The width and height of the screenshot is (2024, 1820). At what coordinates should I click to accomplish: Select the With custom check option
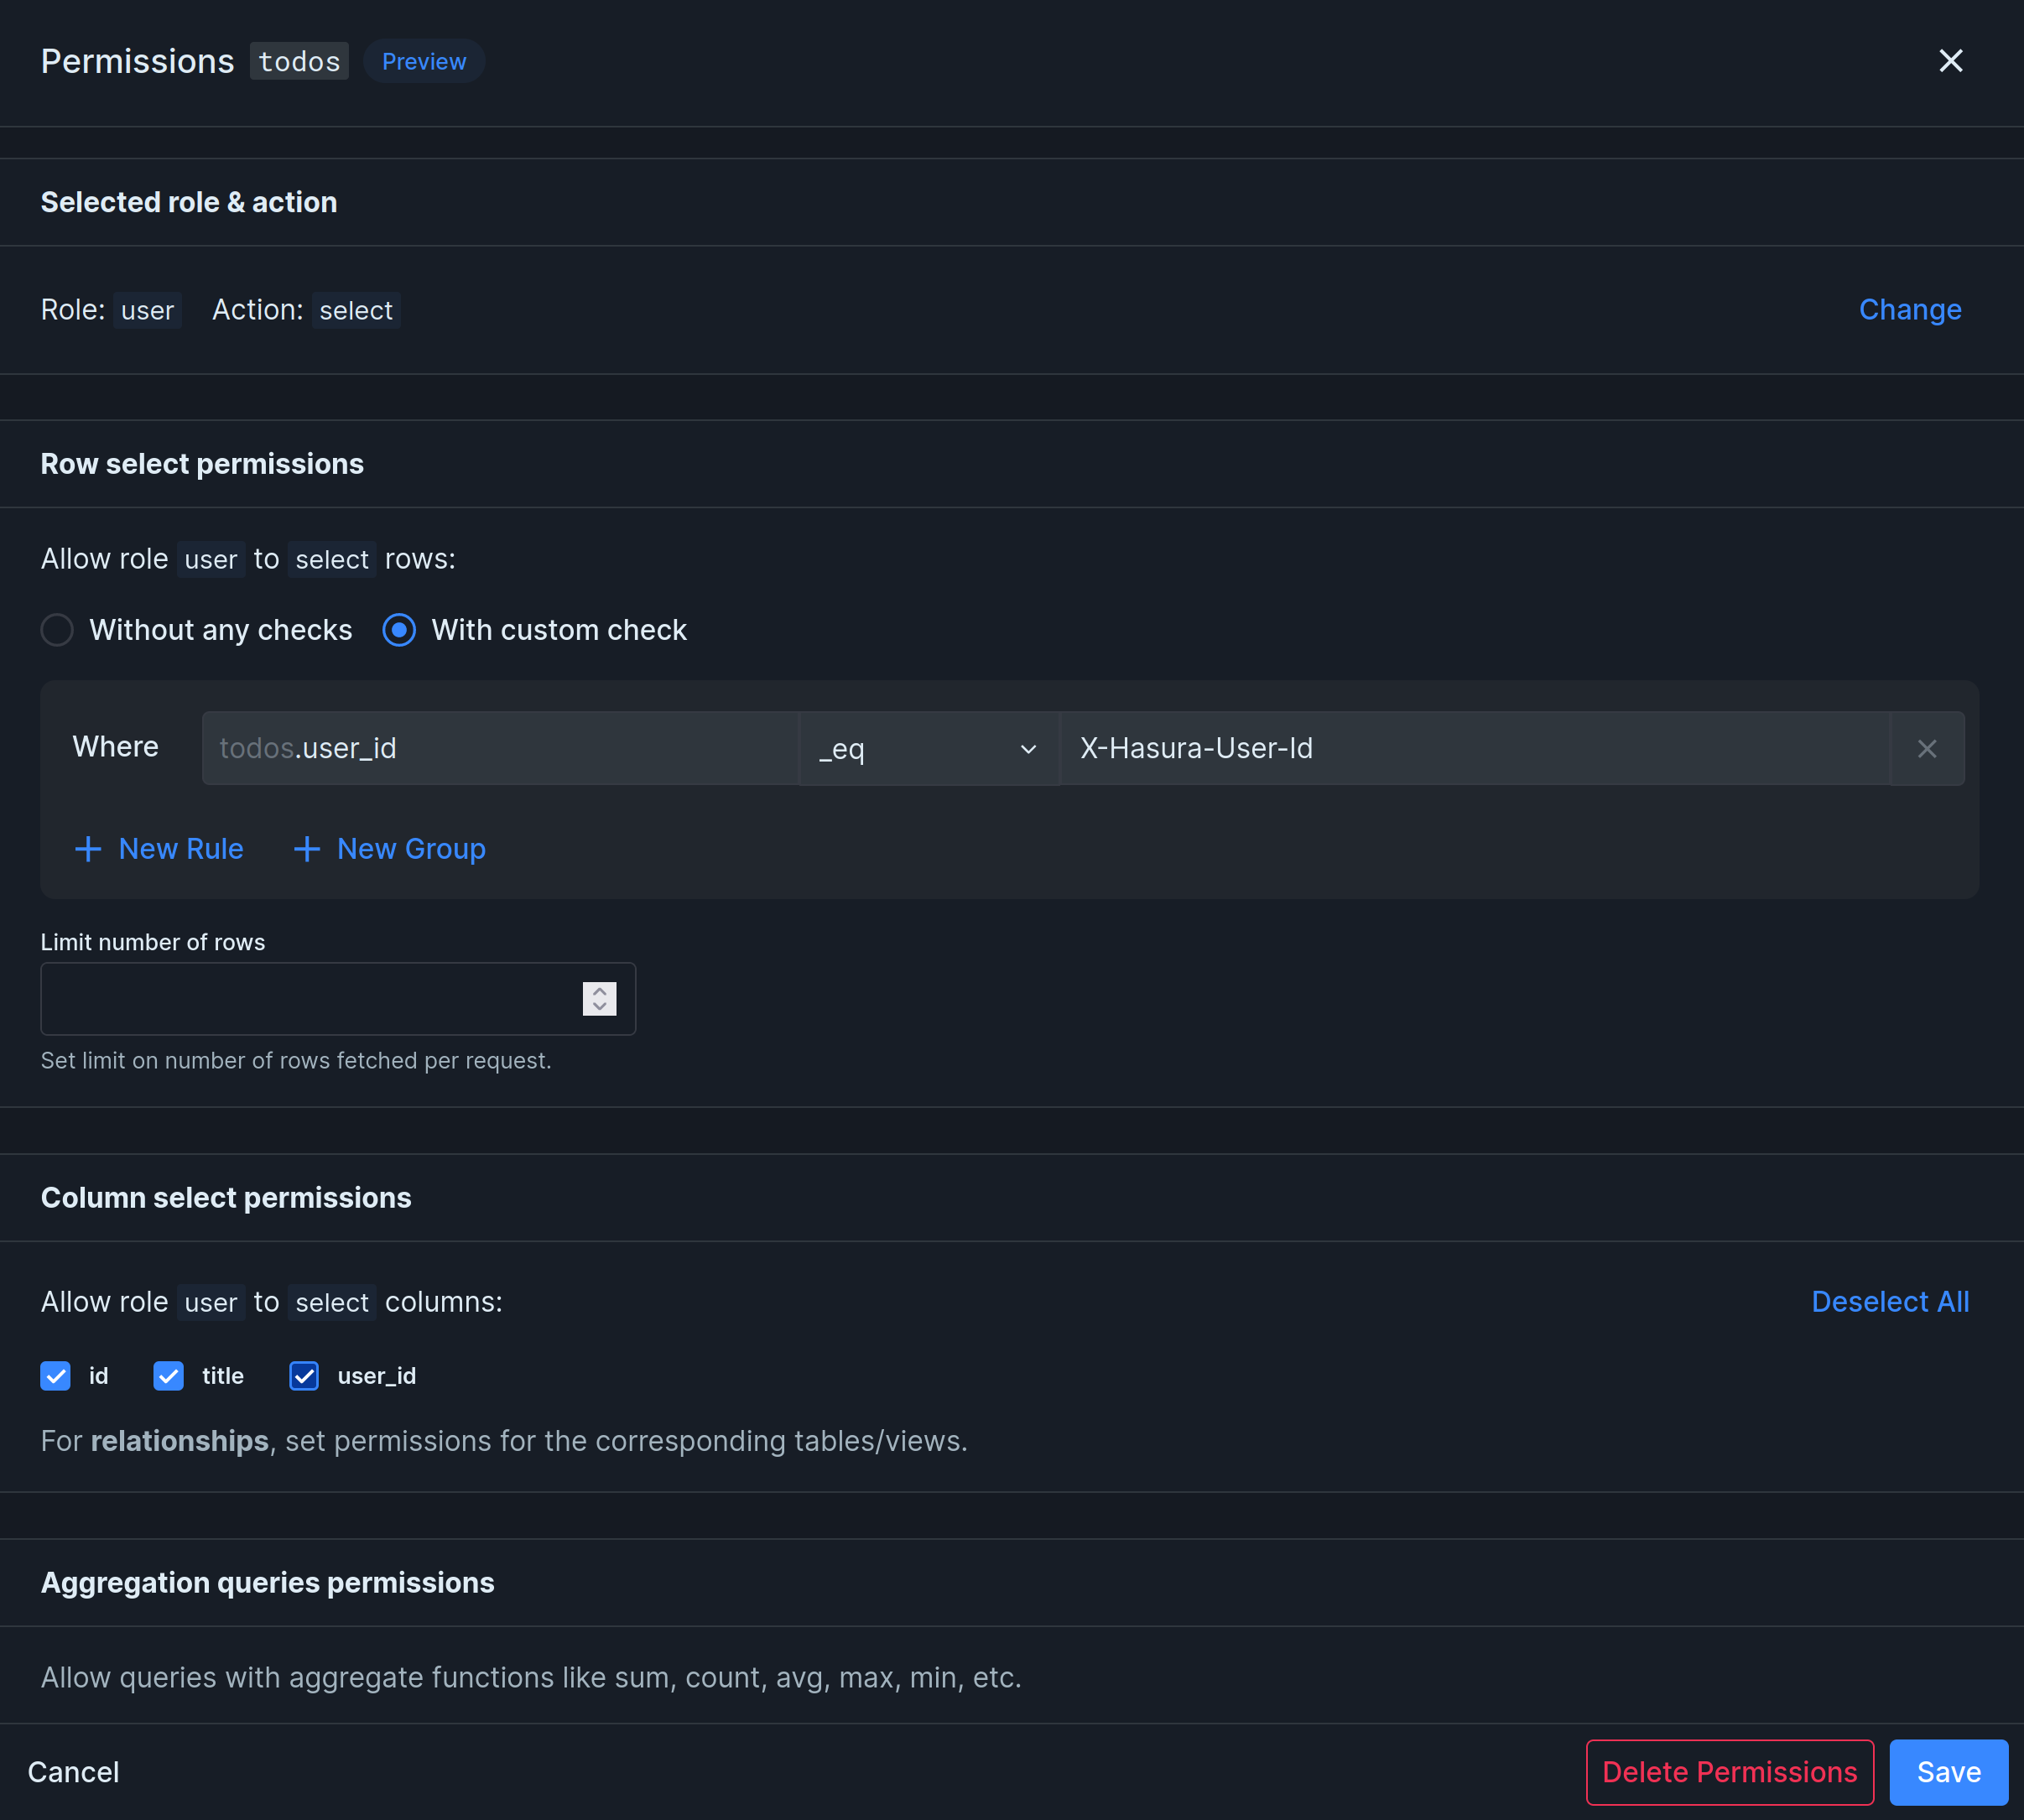pos(399,630)
